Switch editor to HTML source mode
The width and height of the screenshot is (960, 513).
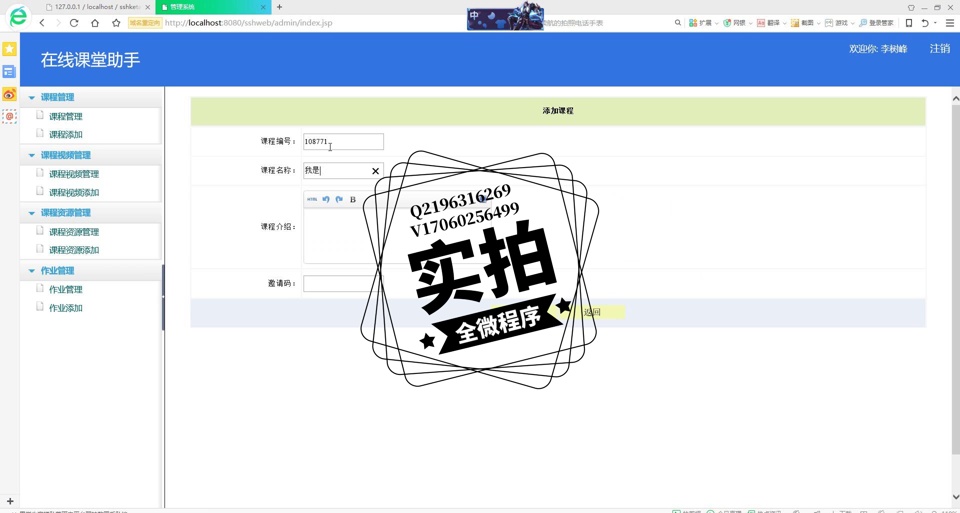(312, 199)
